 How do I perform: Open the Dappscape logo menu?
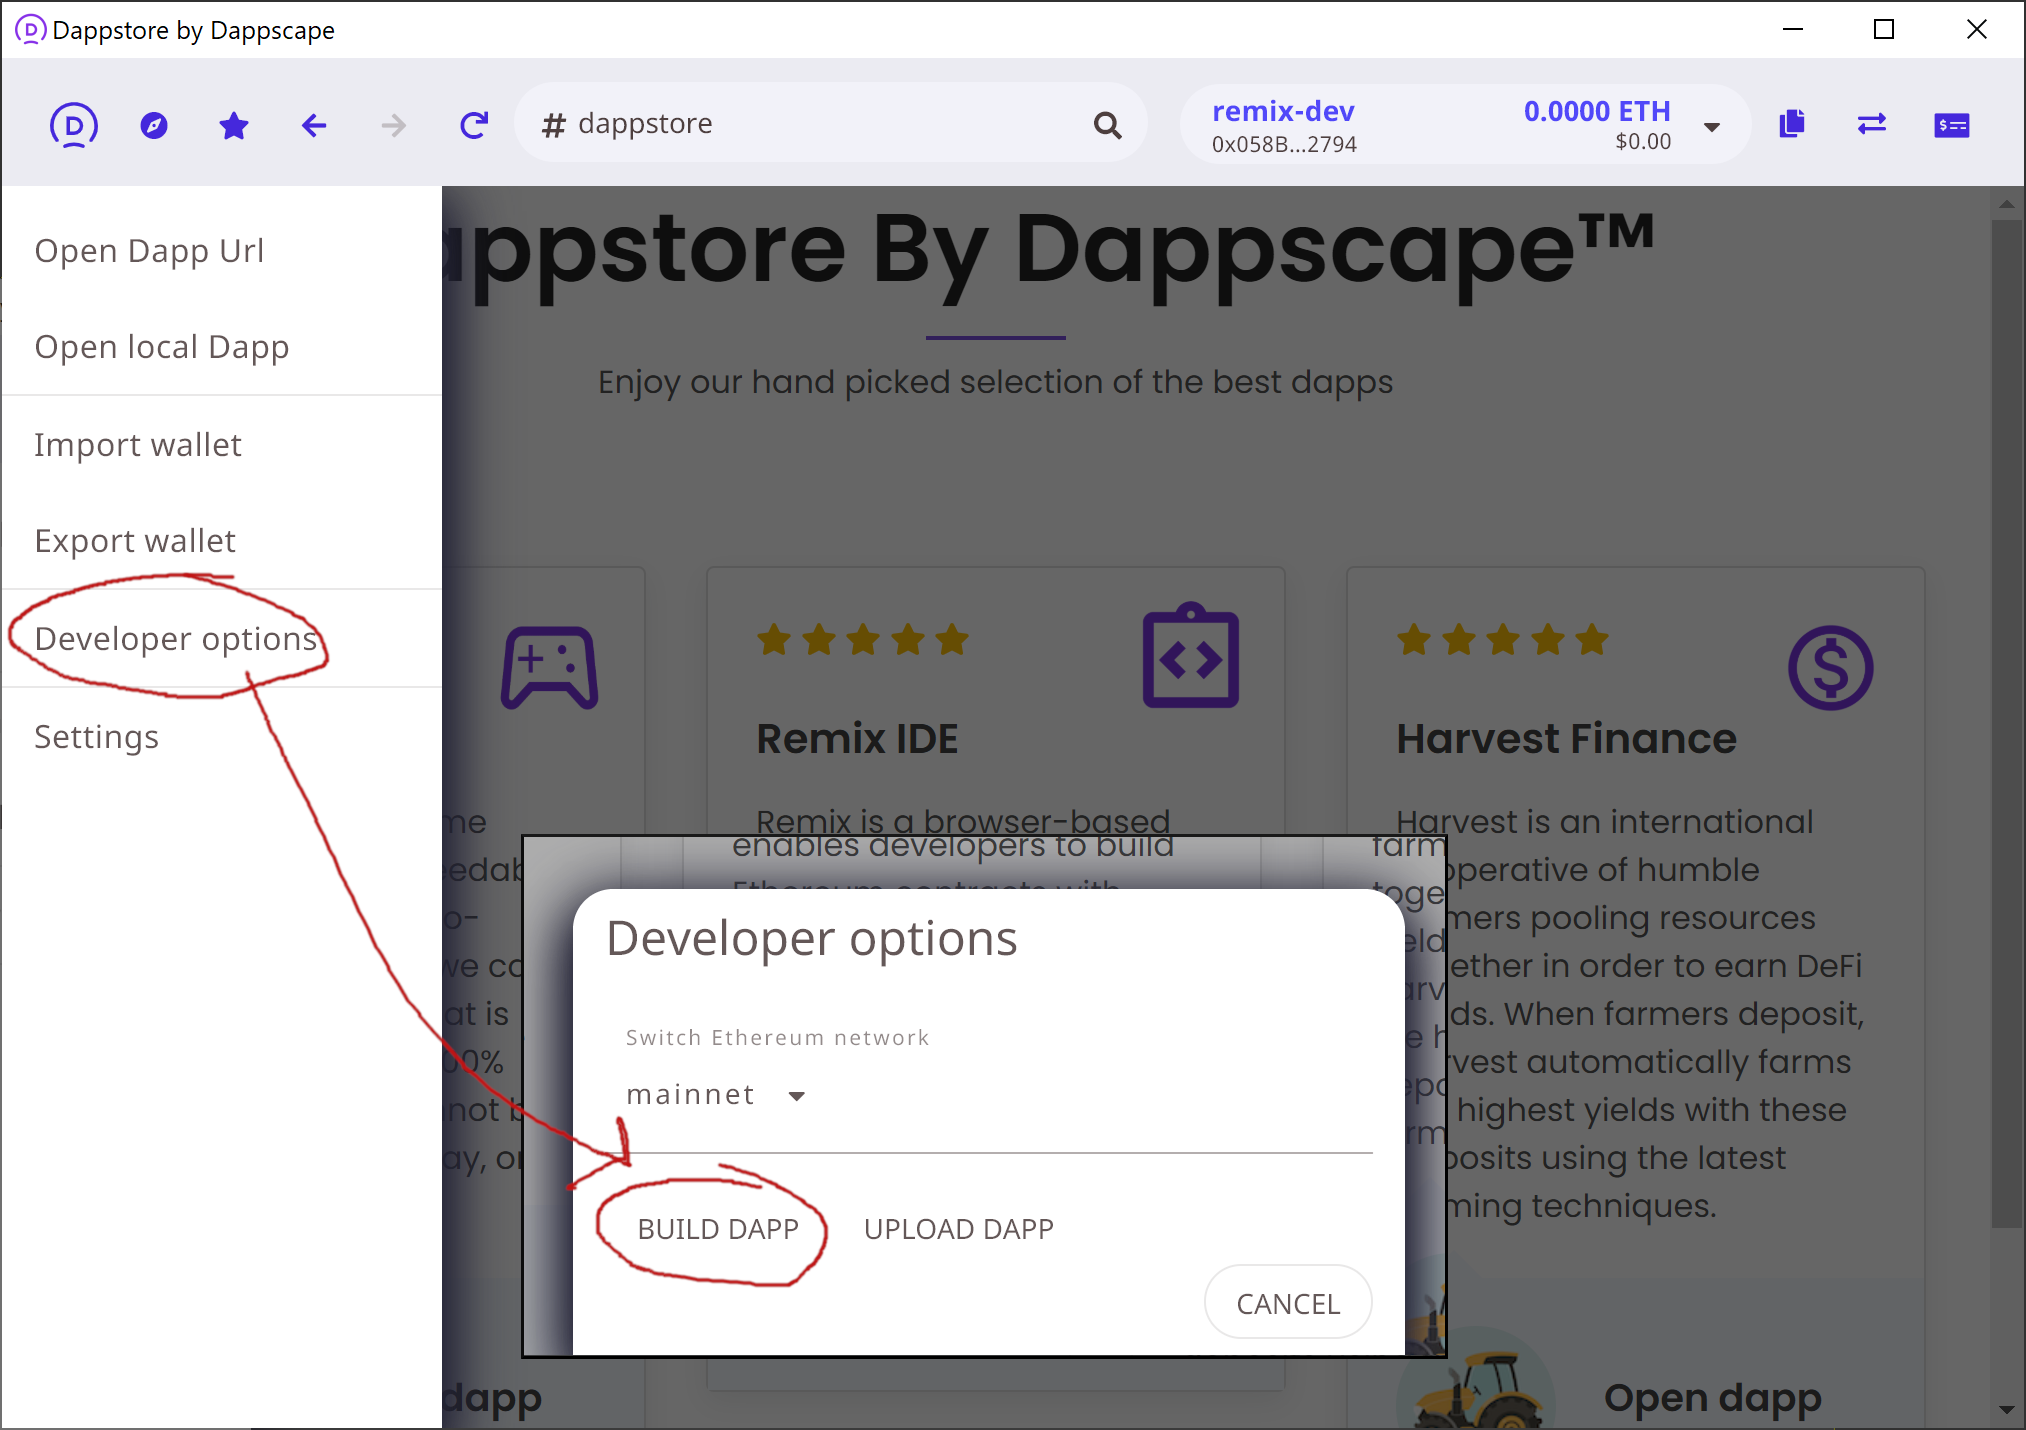(74, 125)
